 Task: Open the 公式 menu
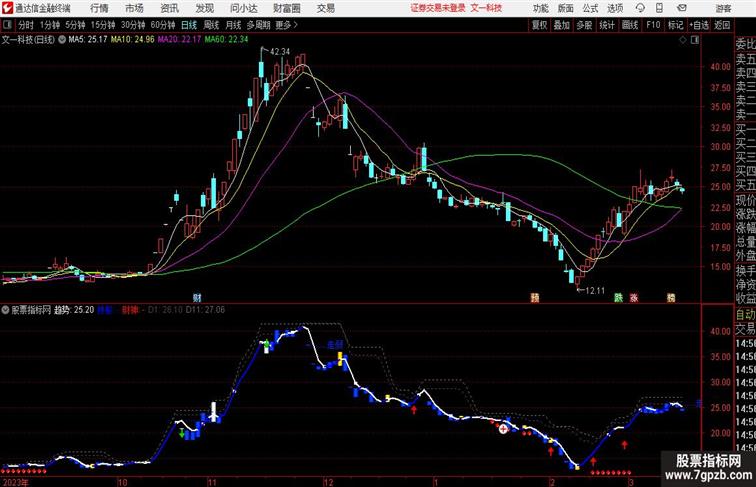pos(590,8)
